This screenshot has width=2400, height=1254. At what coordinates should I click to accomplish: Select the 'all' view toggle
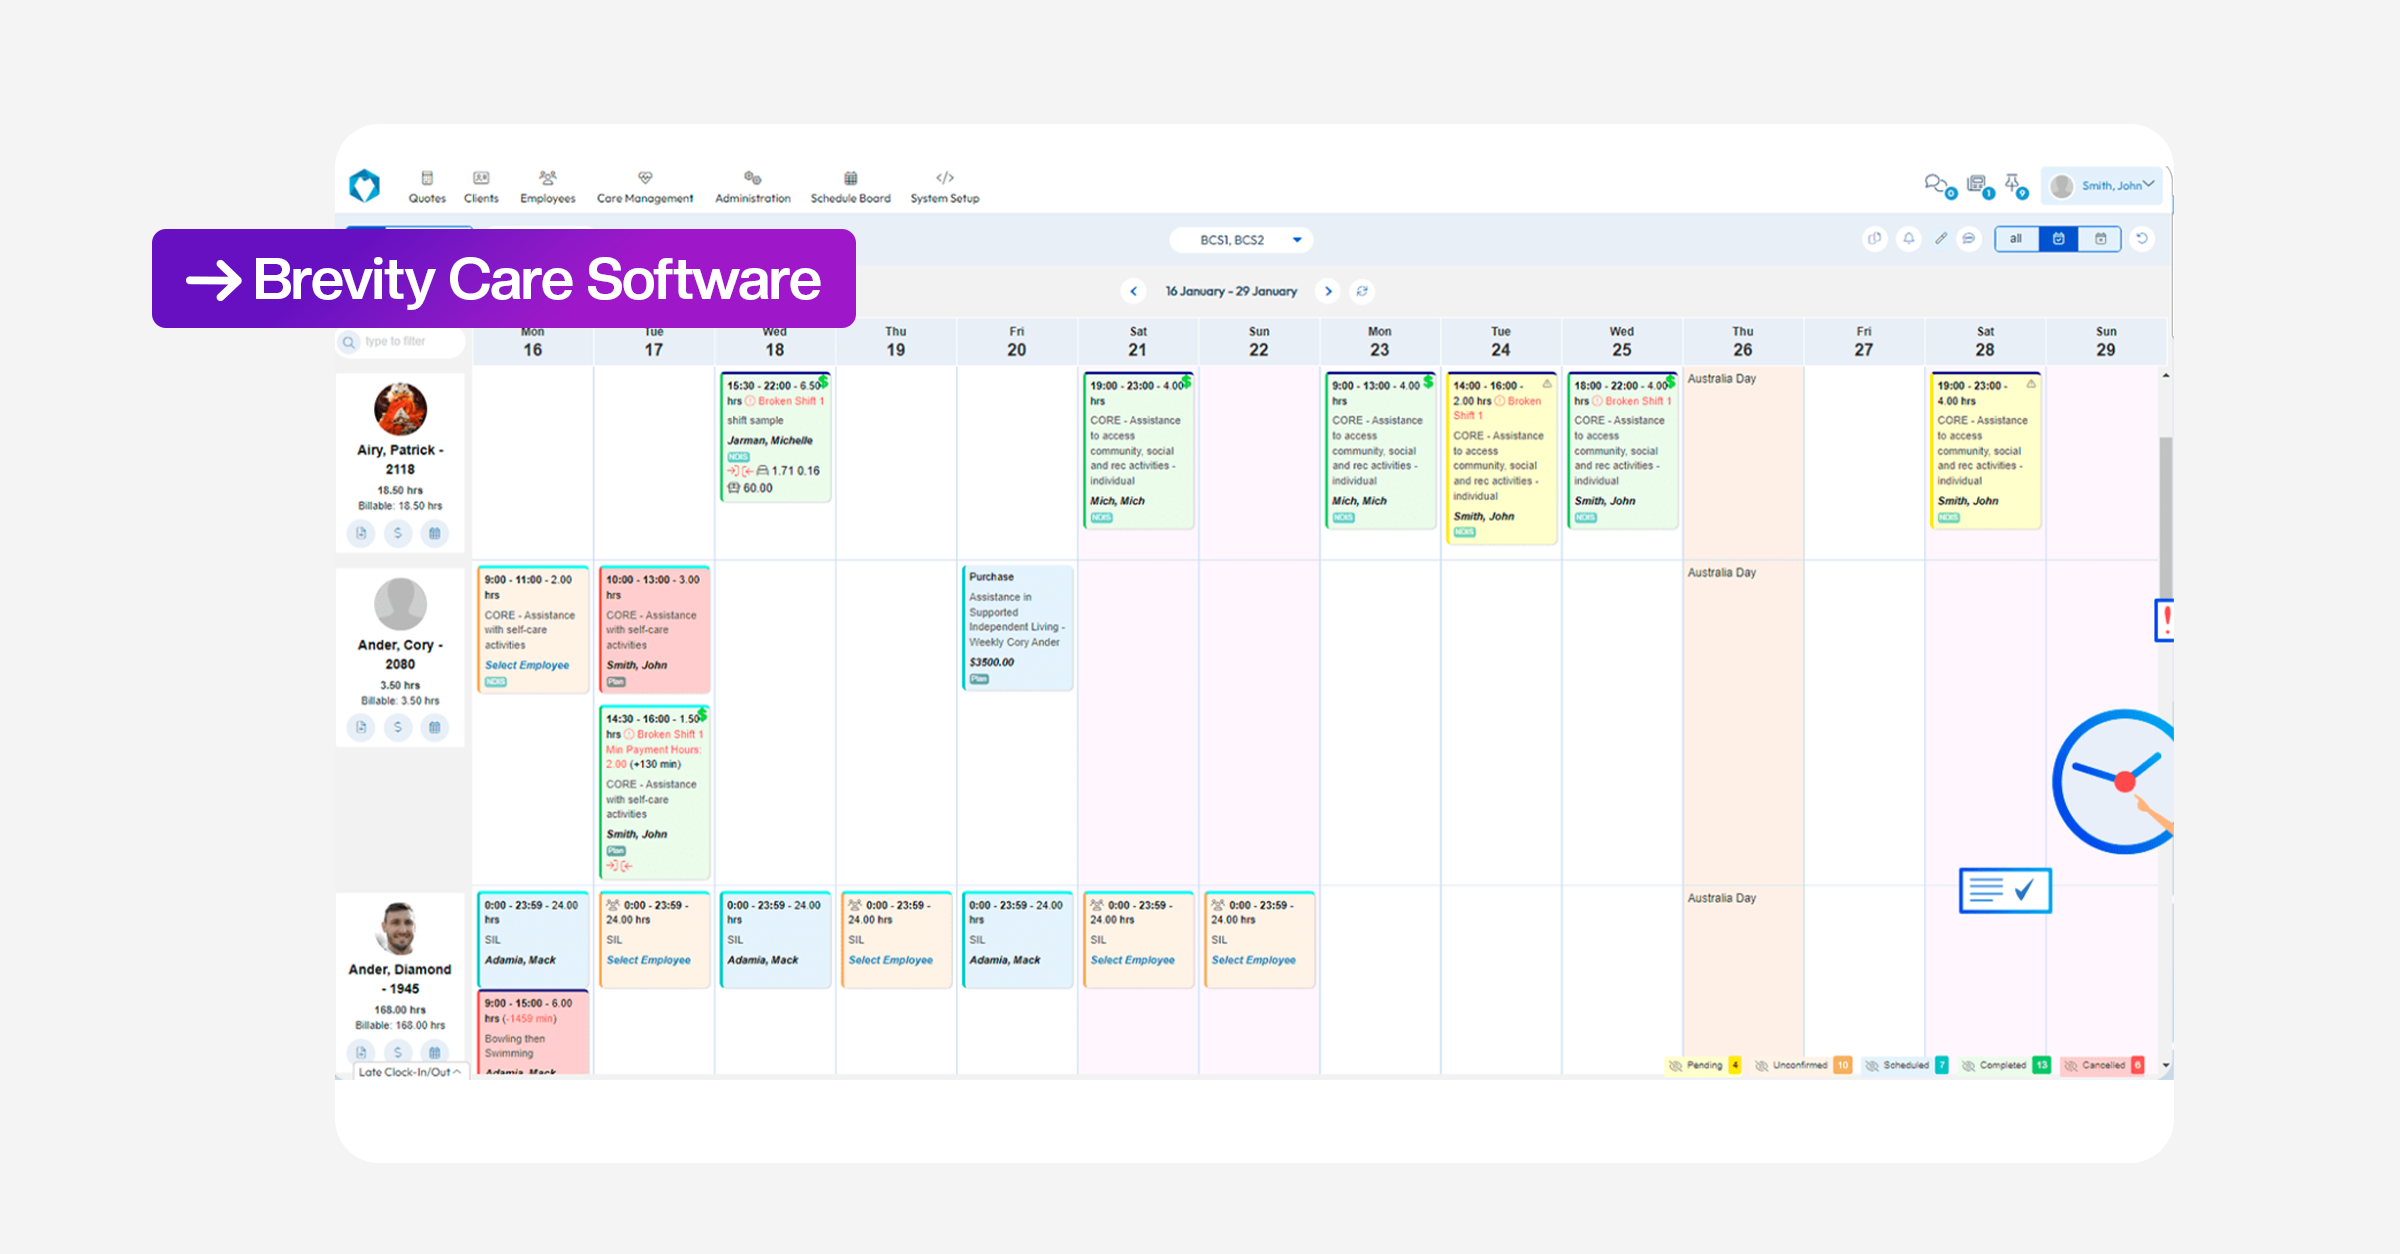tap(2016, 239)
